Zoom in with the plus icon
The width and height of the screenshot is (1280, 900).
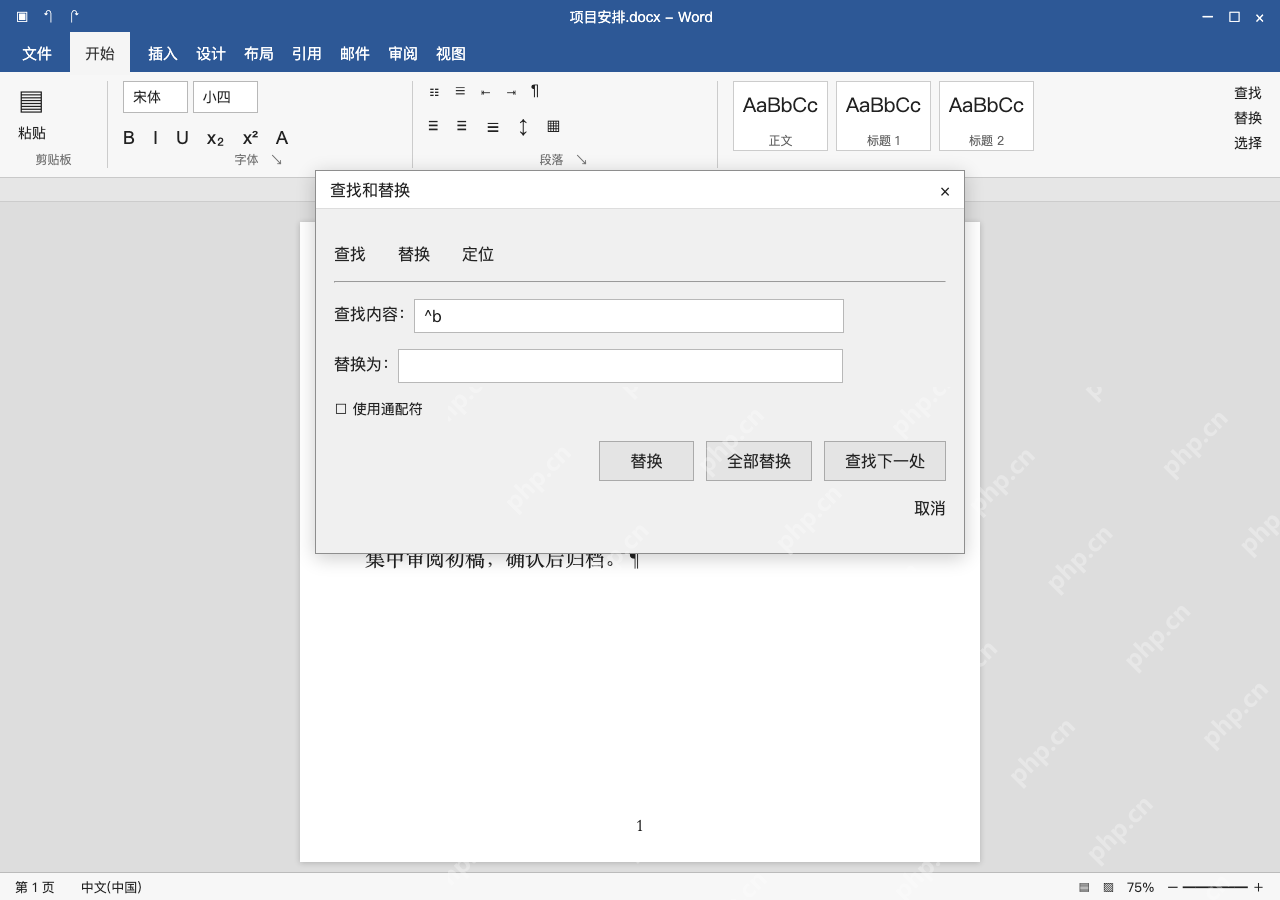click(1258, 887)
